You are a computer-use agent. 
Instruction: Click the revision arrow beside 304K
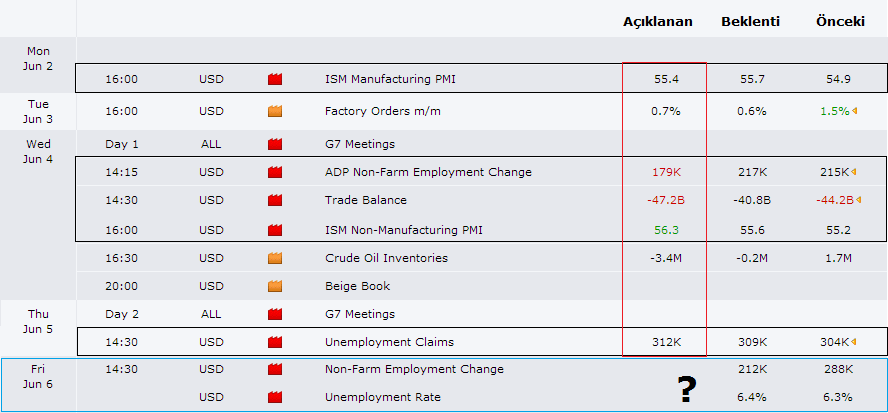(857, 342)
